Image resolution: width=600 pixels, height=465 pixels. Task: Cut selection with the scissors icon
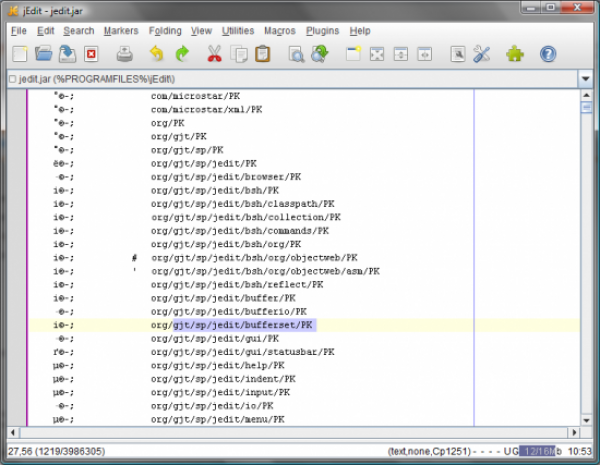point(214,54)
